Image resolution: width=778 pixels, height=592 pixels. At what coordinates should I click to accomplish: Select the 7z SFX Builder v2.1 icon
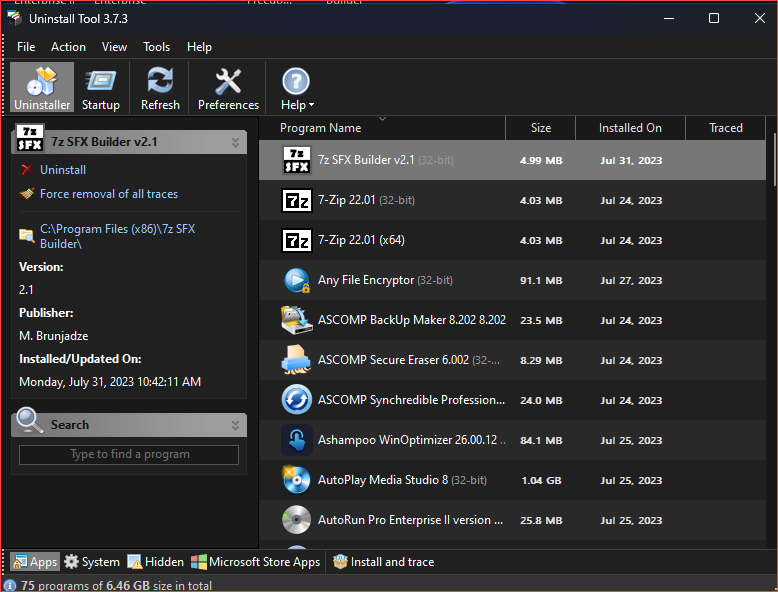pos(297,160)
